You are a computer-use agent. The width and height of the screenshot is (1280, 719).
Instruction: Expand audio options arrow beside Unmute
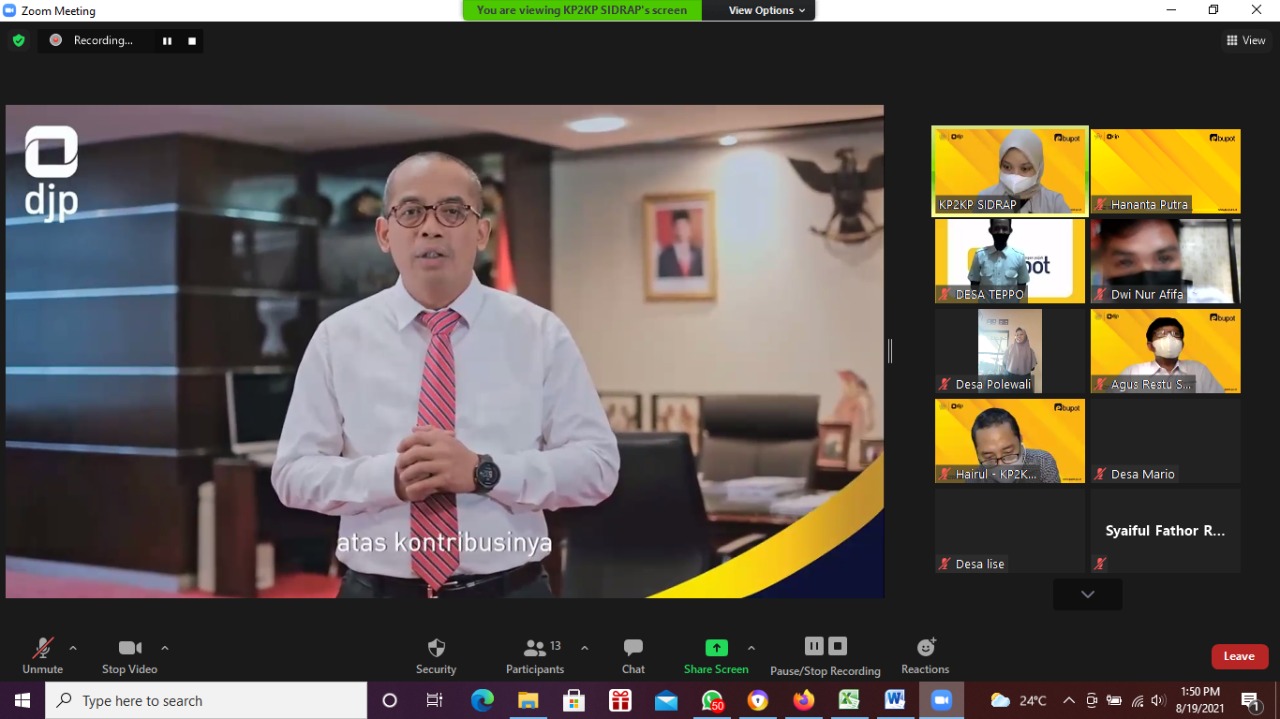click(x=73, y=648)
